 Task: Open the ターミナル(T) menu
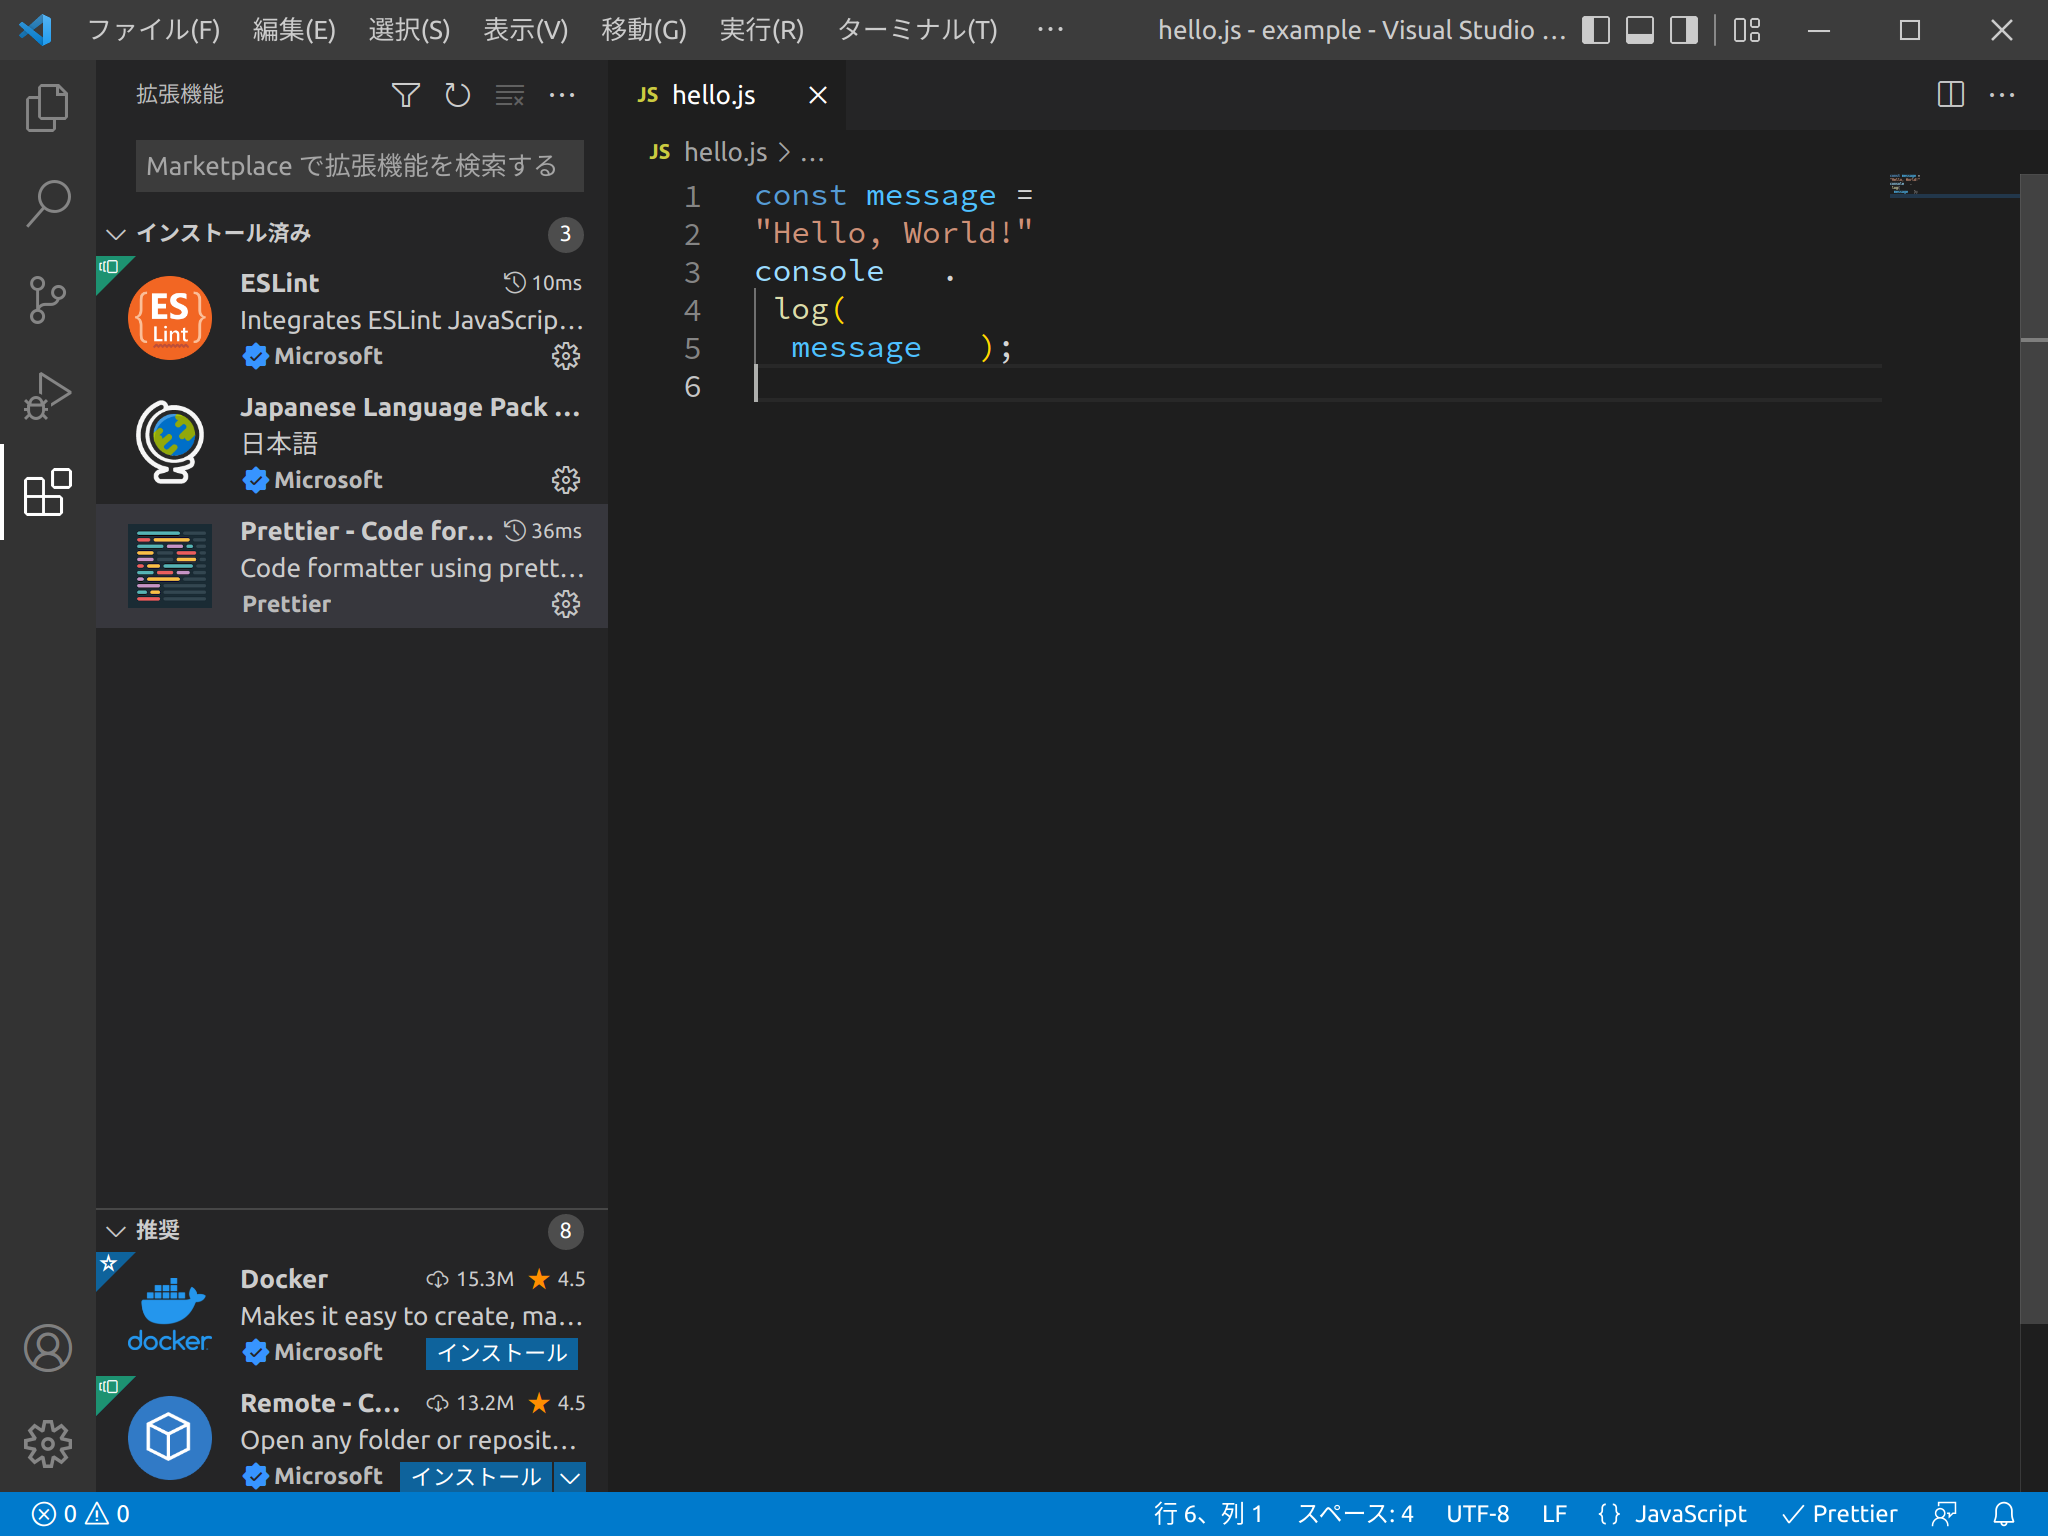[x=917, y=30]
